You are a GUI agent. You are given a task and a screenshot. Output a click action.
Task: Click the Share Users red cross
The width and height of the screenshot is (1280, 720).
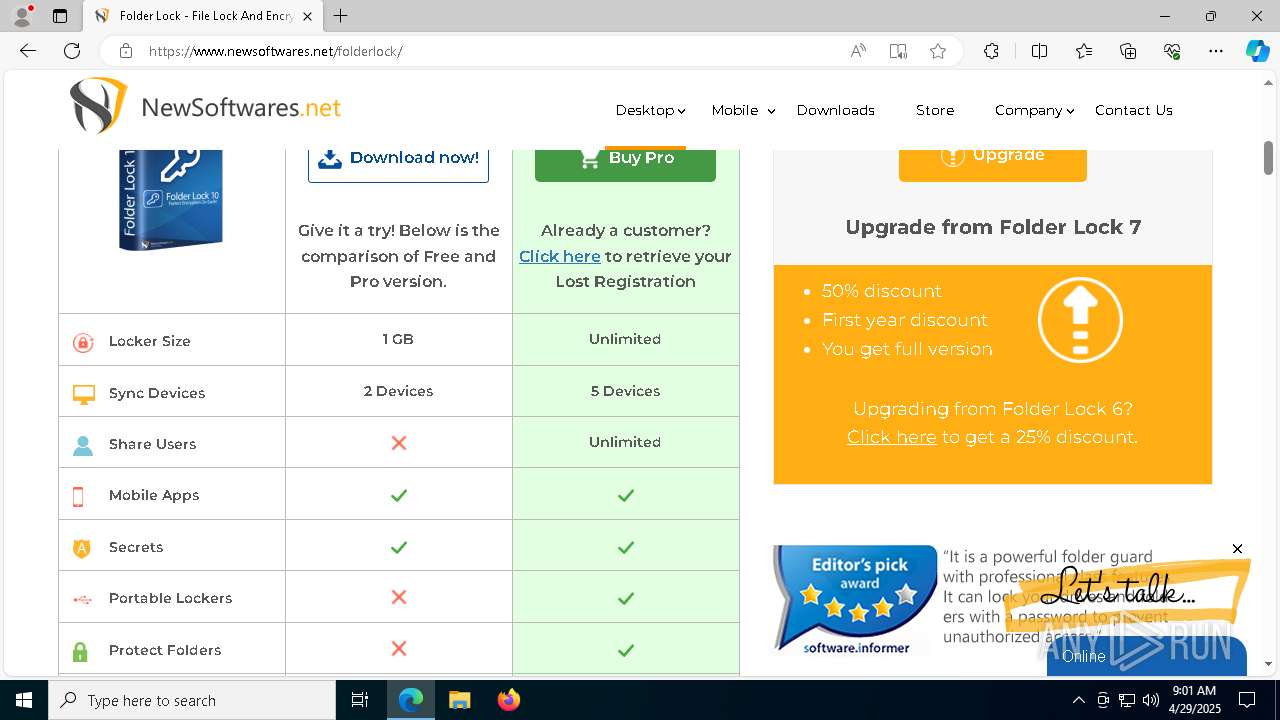pyautogui.click(x=399, y=442)
